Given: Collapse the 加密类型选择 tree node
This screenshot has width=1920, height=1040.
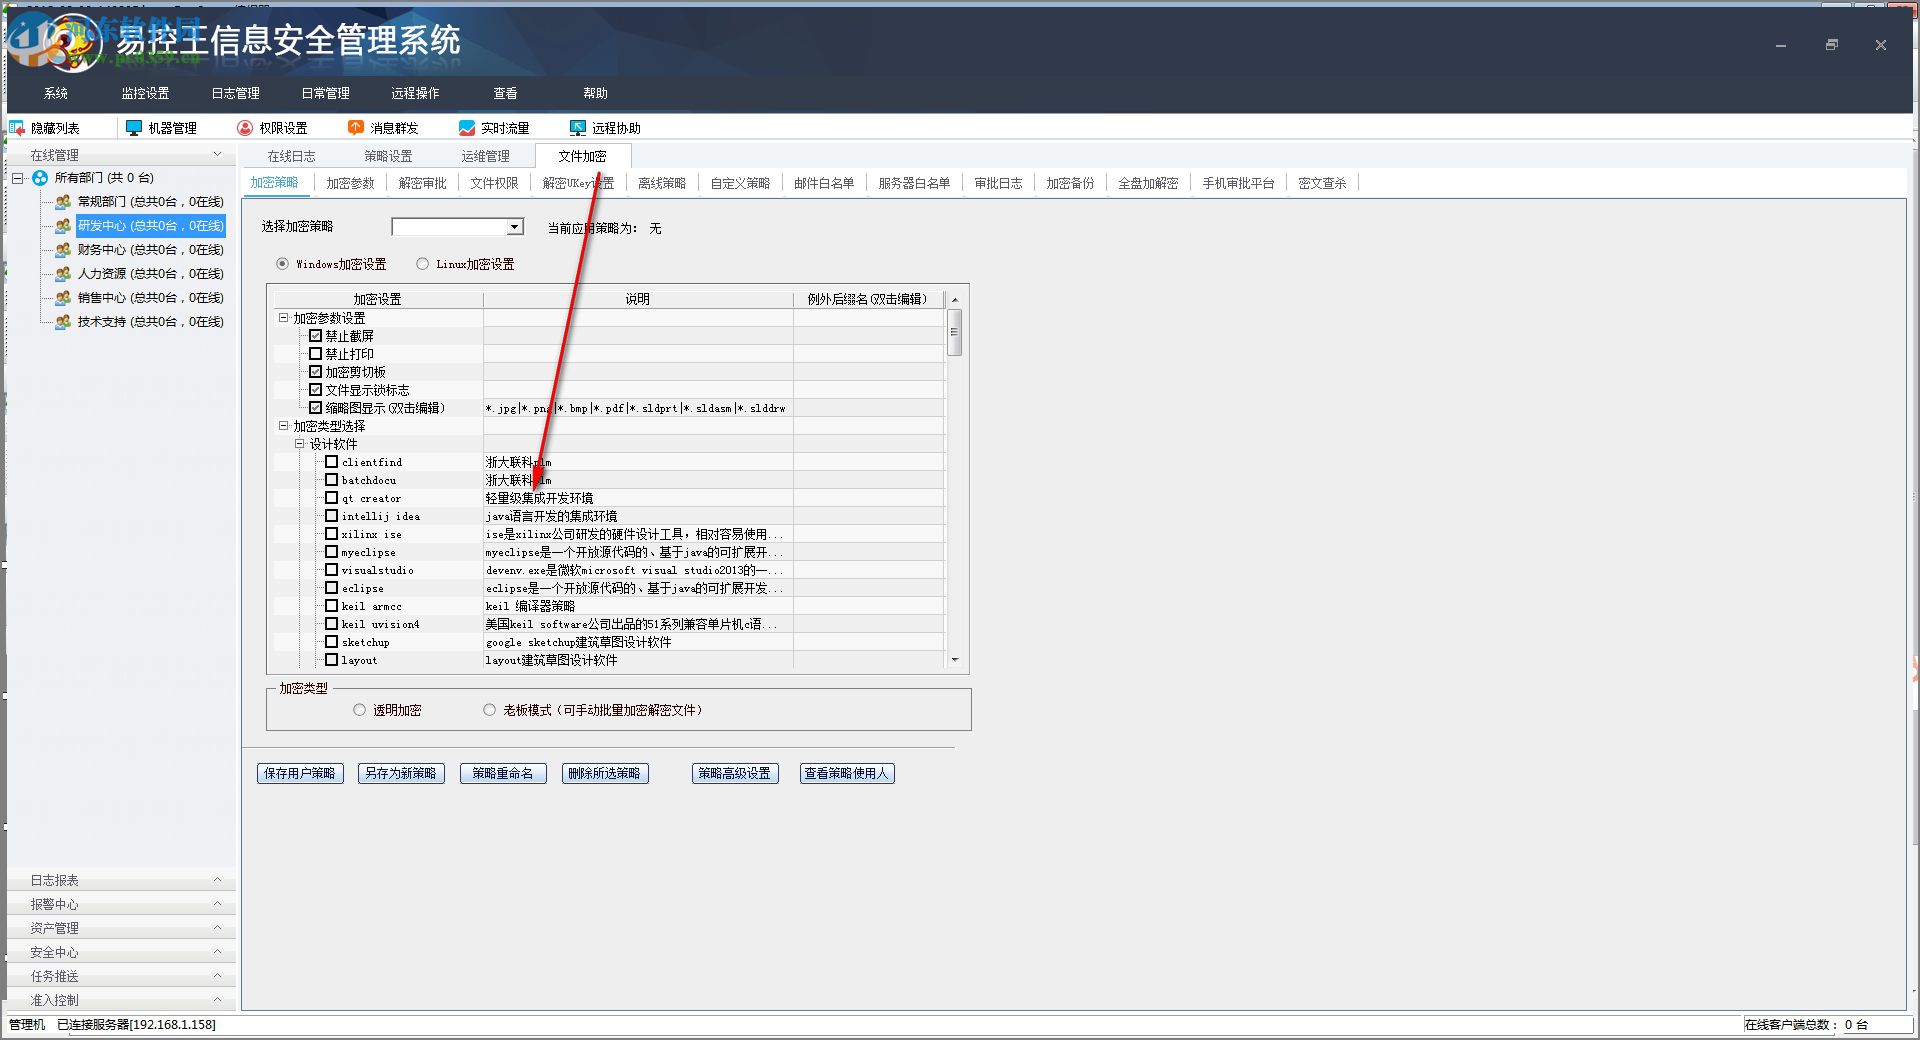Looking at the screenshot, I should point(283,426).
